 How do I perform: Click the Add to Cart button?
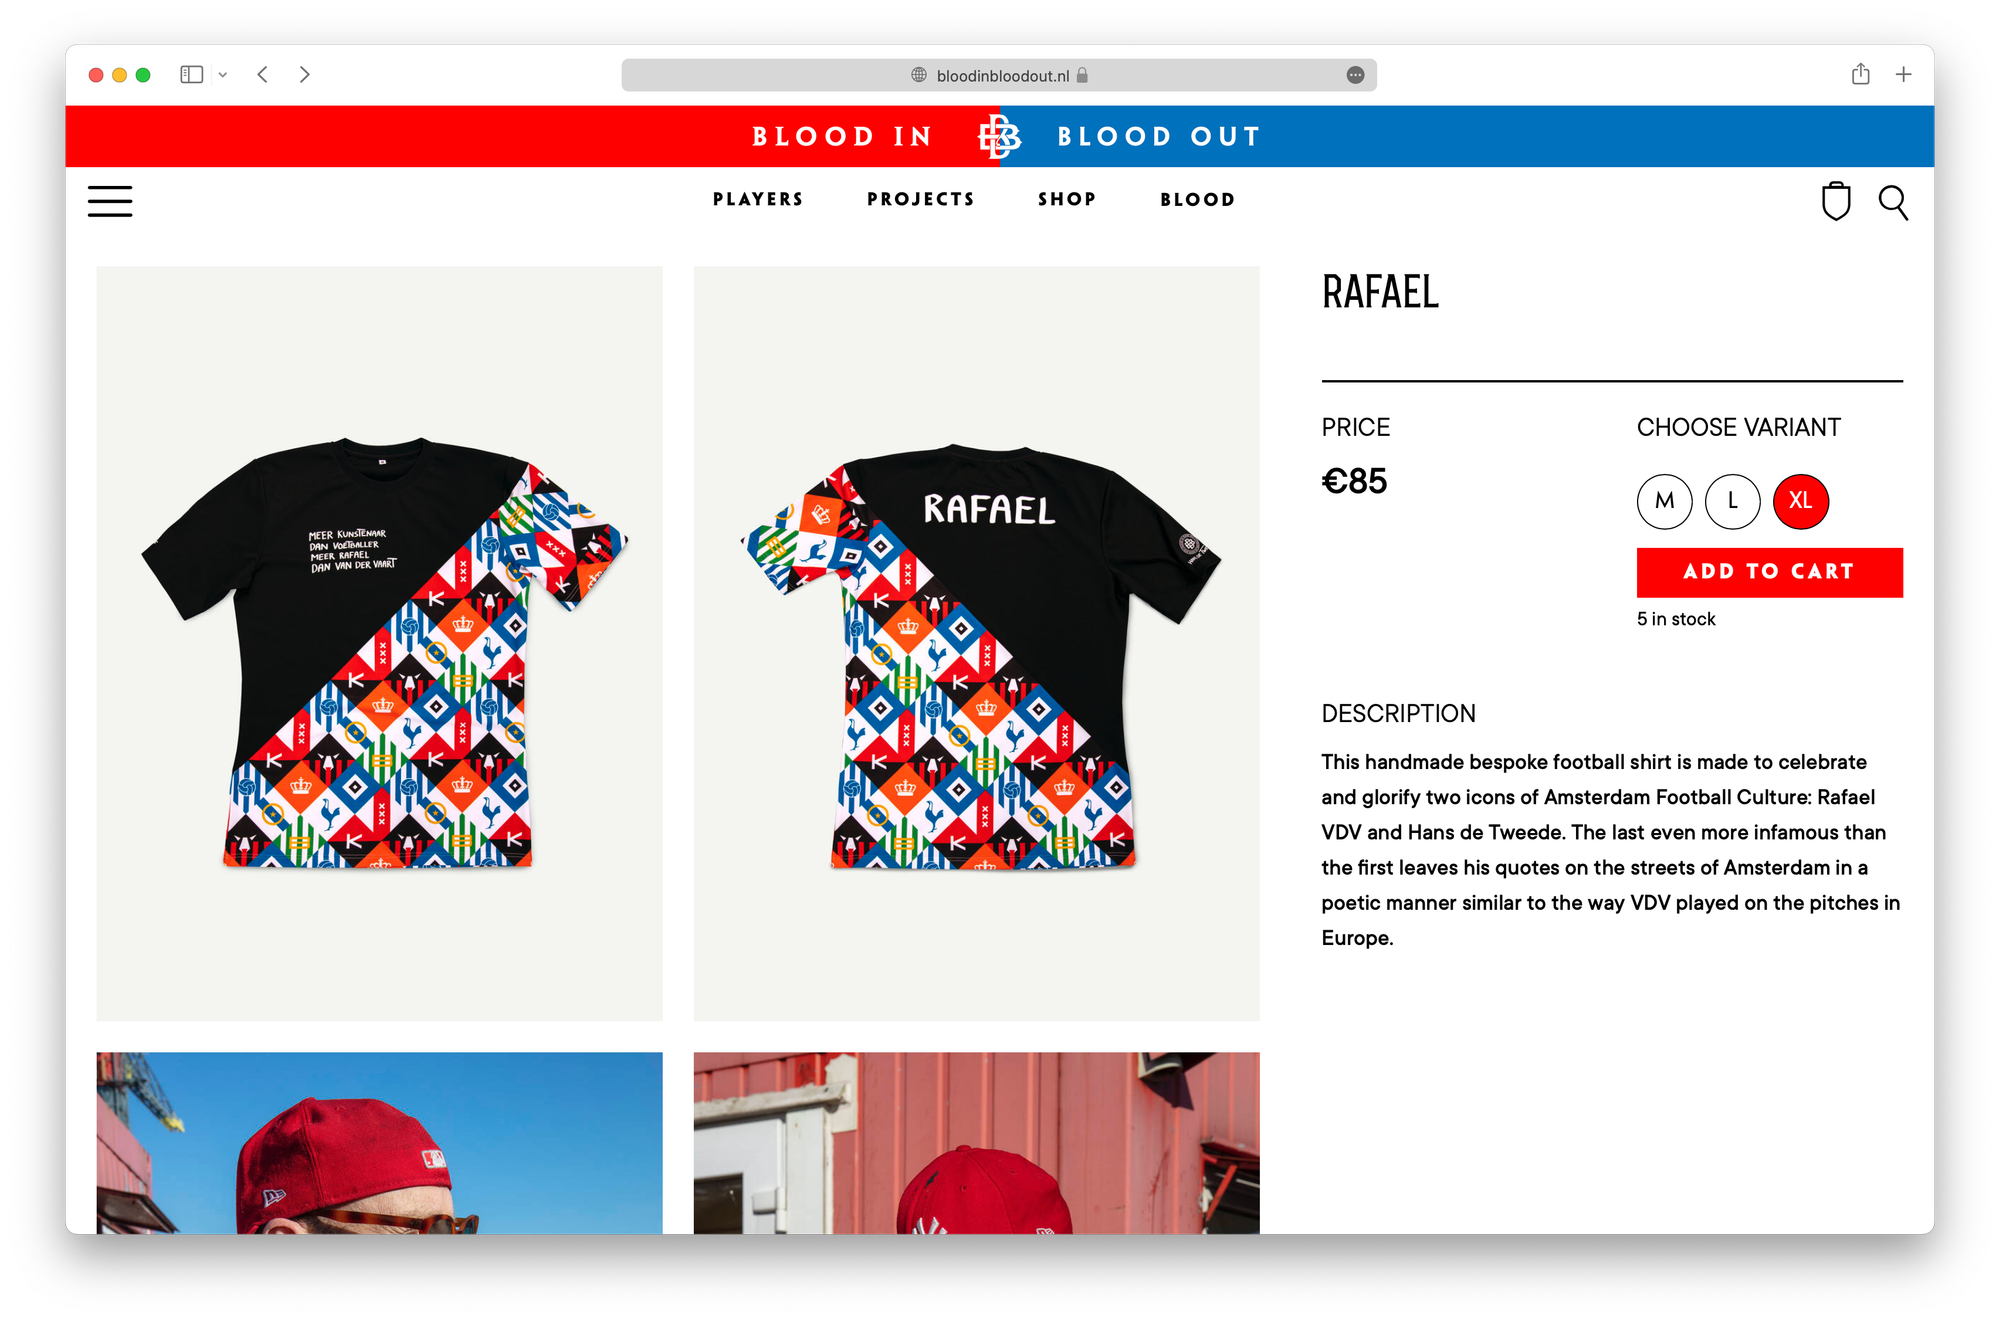click(x=1769, y=572)
